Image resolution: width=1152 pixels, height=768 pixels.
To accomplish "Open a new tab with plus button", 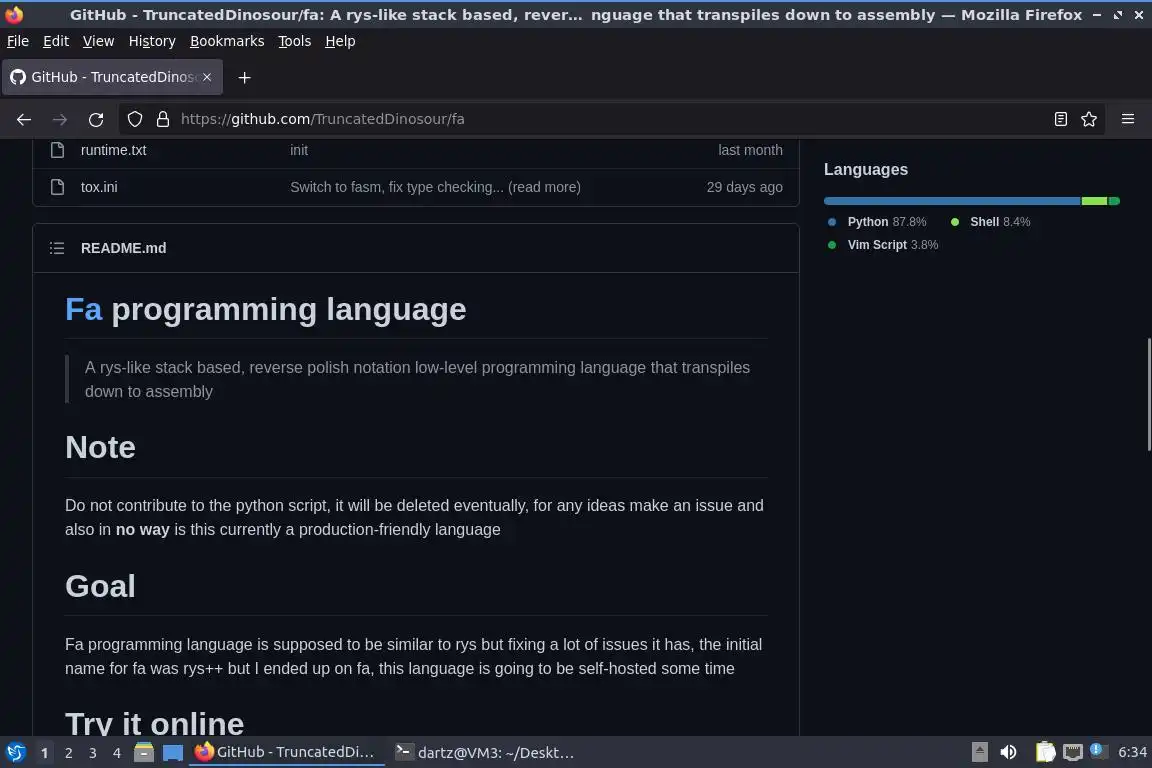I will [245, 77].
